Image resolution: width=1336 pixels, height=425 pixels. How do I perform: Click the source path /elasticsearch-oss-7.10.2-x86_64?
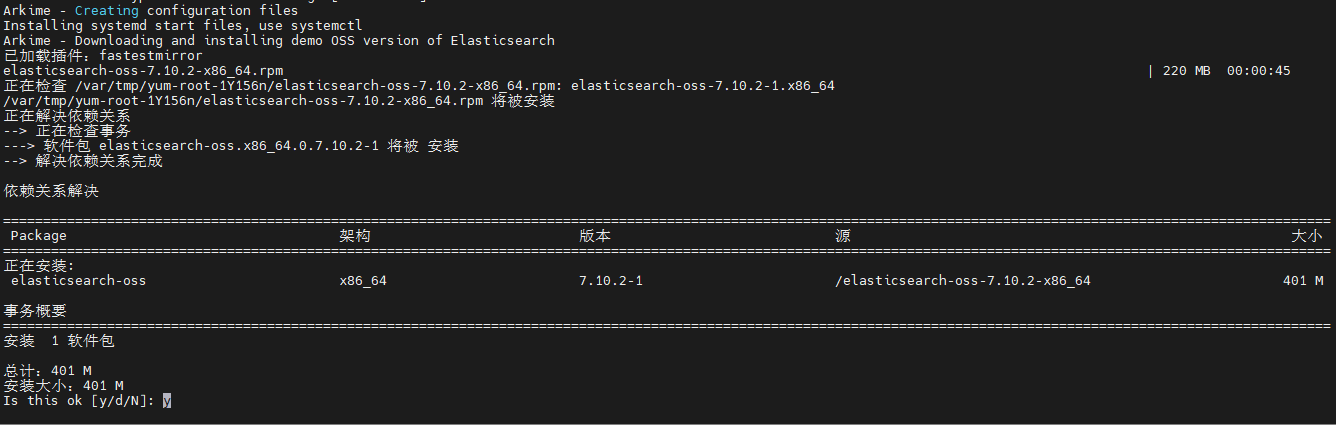(963, 281)
